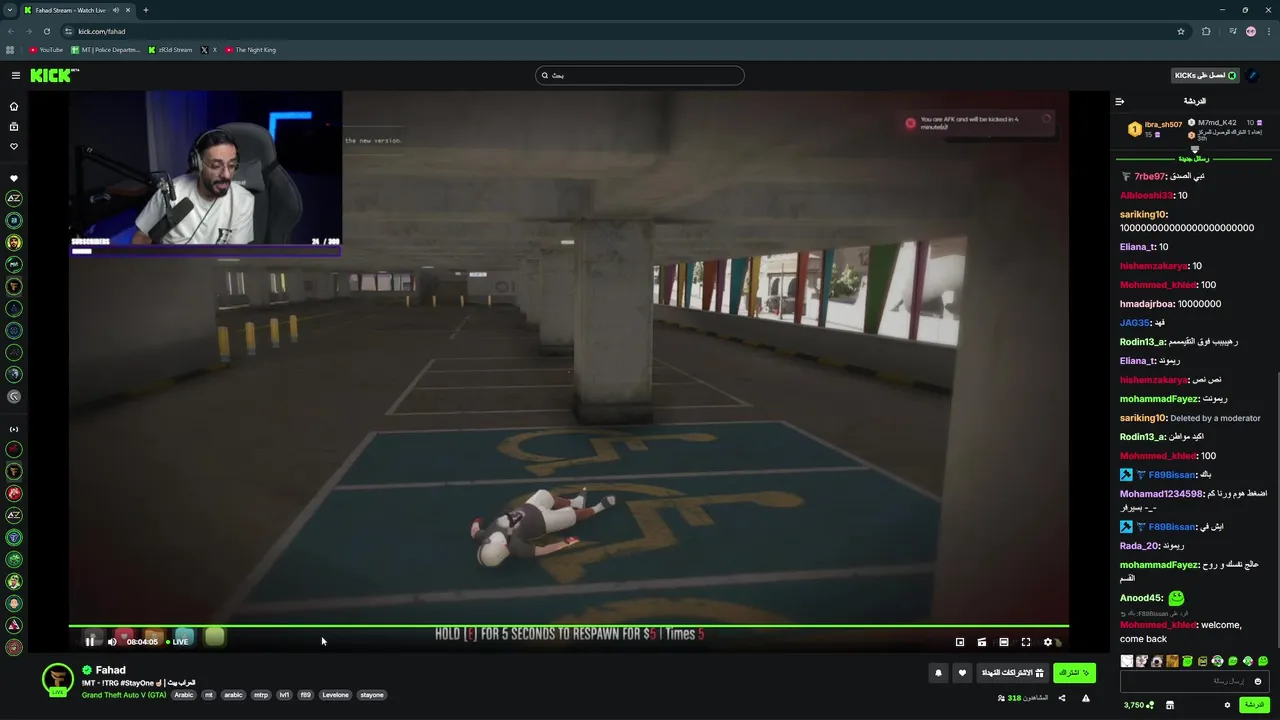Mute the stream volume
This screenshot has height=720, width=1280.
112,642
